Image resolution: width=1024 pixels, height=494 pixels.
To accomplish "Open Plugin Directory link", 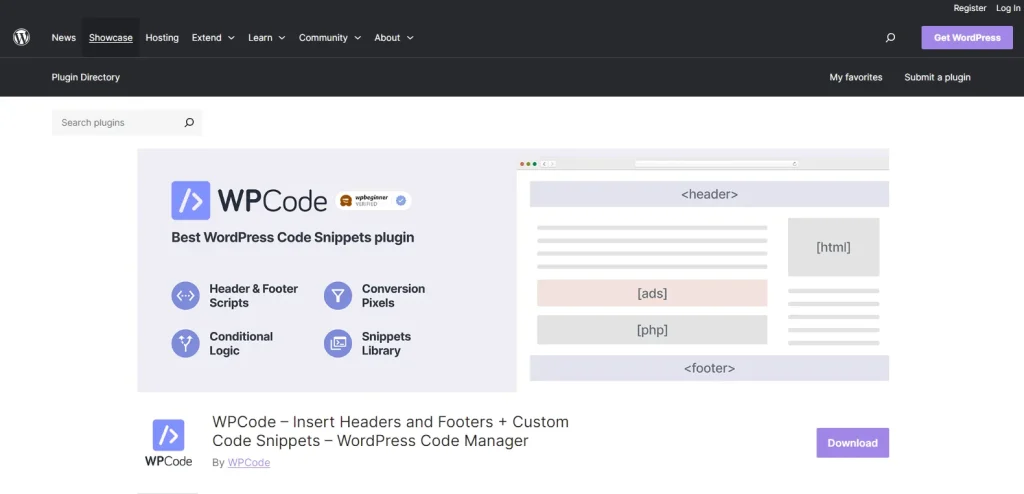I will pos(86,77).
